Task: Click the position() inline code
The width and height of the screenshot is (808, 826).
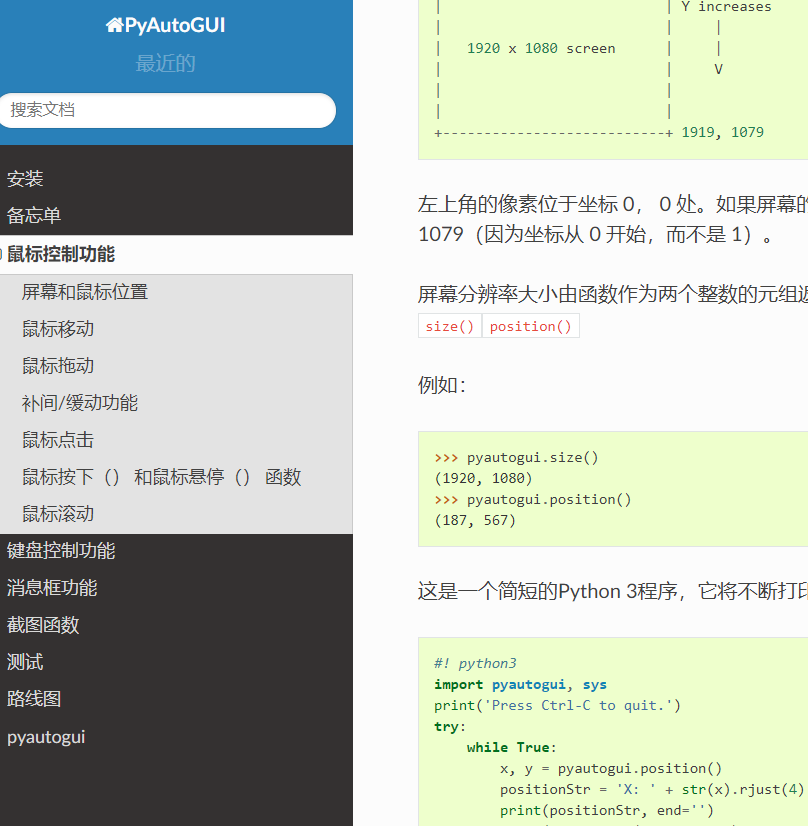Action: [x=530, y=326]
